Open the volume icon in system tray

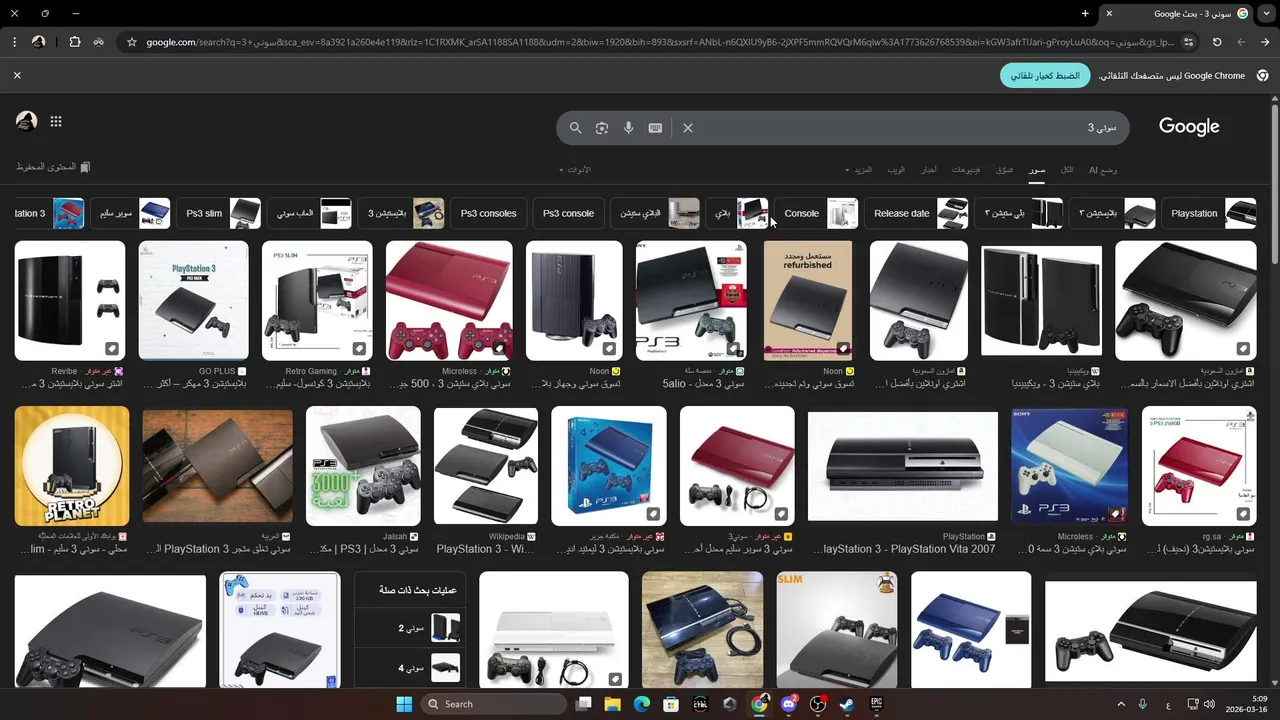point(1210,704)
